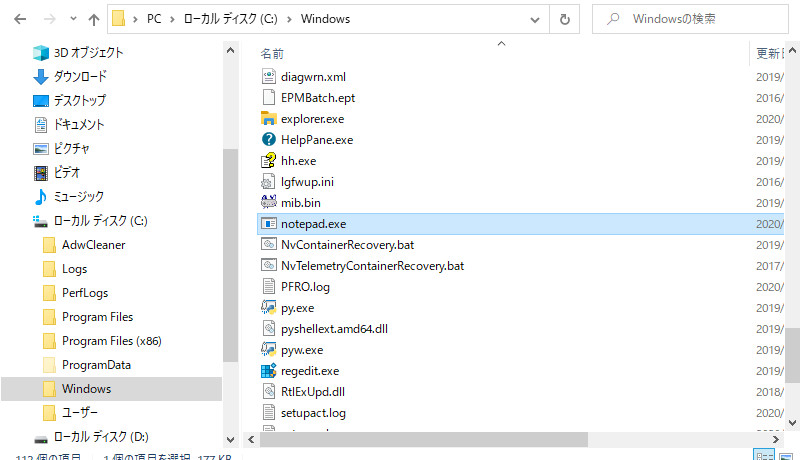
Task: Click the folder icon in the address bar
Action: click(118, 19)
